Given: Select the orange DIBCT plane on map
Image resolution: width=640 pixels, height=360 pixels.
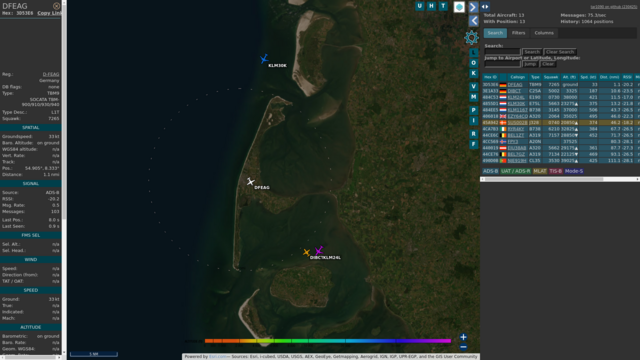Looking at the screenshot, I should pyautogui.click(x=306, y=253).
